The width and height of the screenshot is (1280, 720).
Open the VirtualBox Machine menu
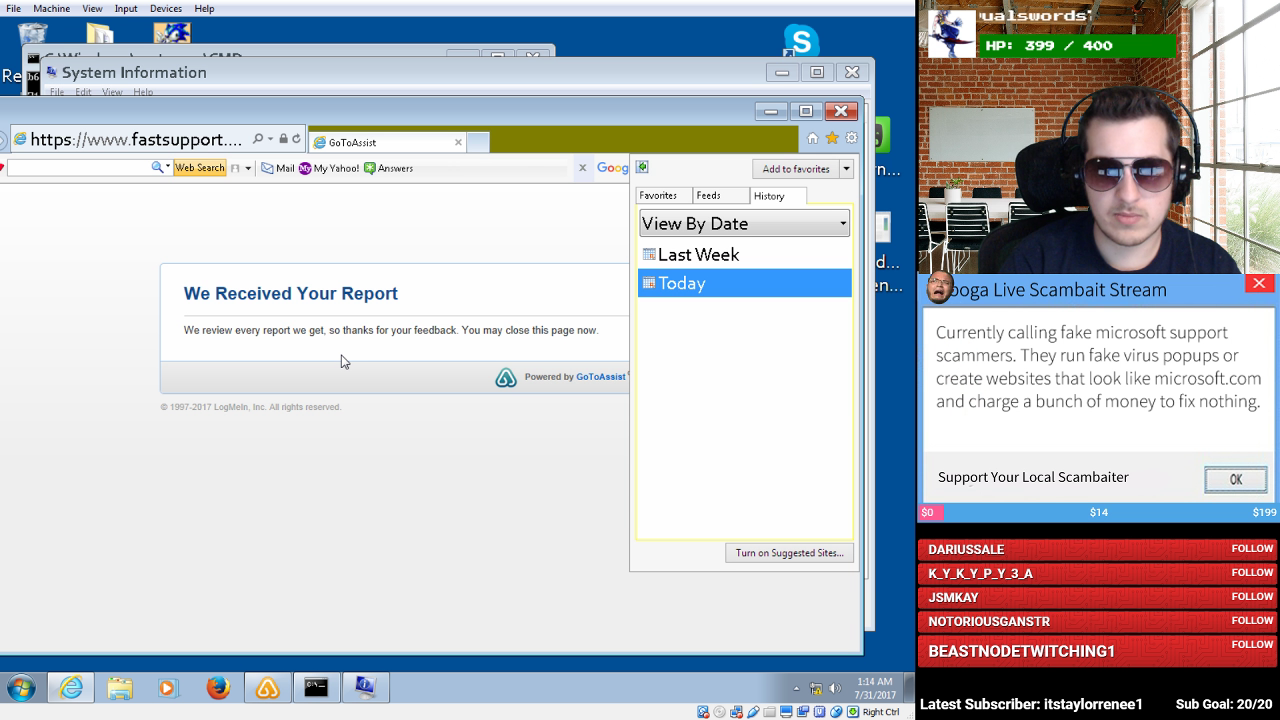click(51, 8)
